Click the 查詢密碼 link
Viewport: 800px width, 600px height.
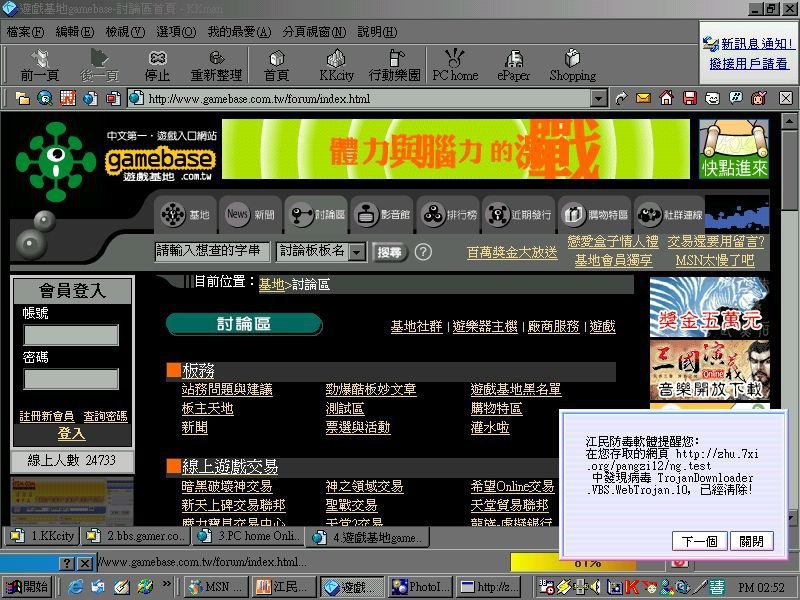(105, 416)
